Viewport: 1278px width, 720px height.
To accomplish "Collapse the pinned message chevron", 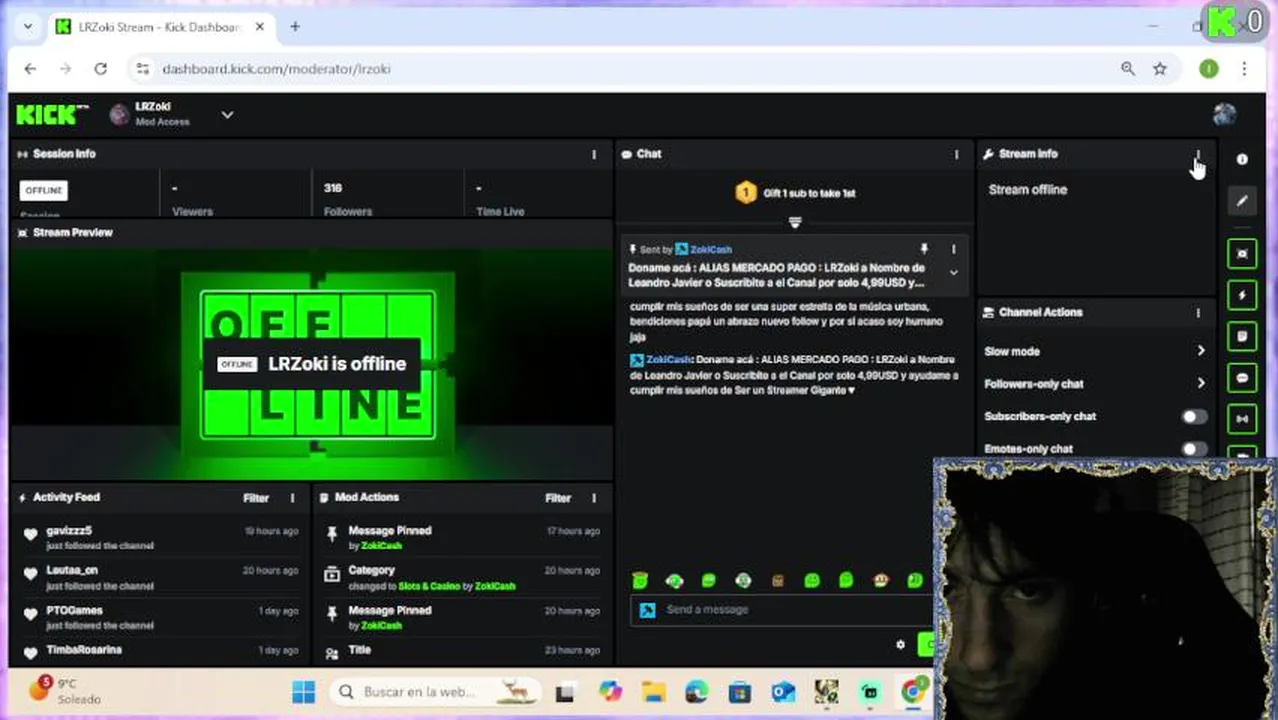I will click(x=953, y=273).
